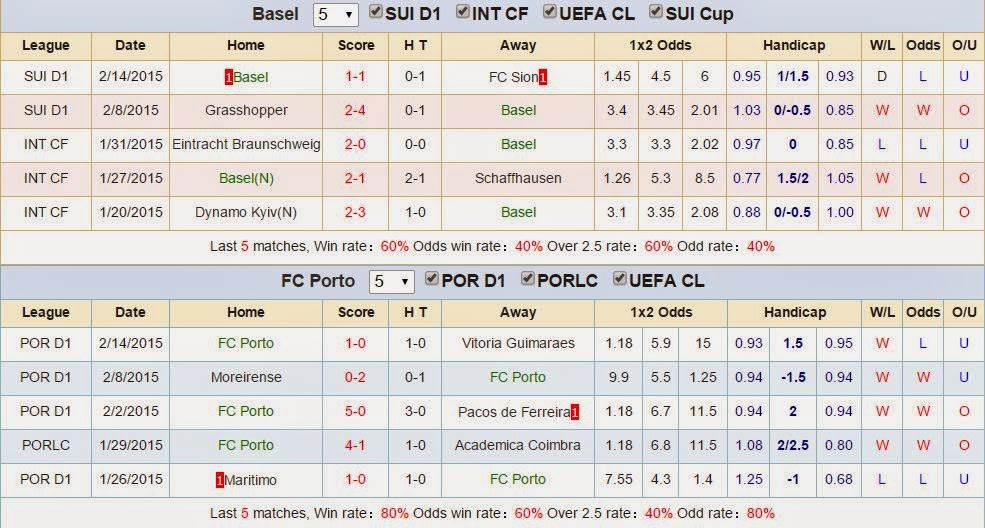This screenshot has height=528, width=985.
Task: Uncheck the PORLC filter
Action: pos(527,279)
